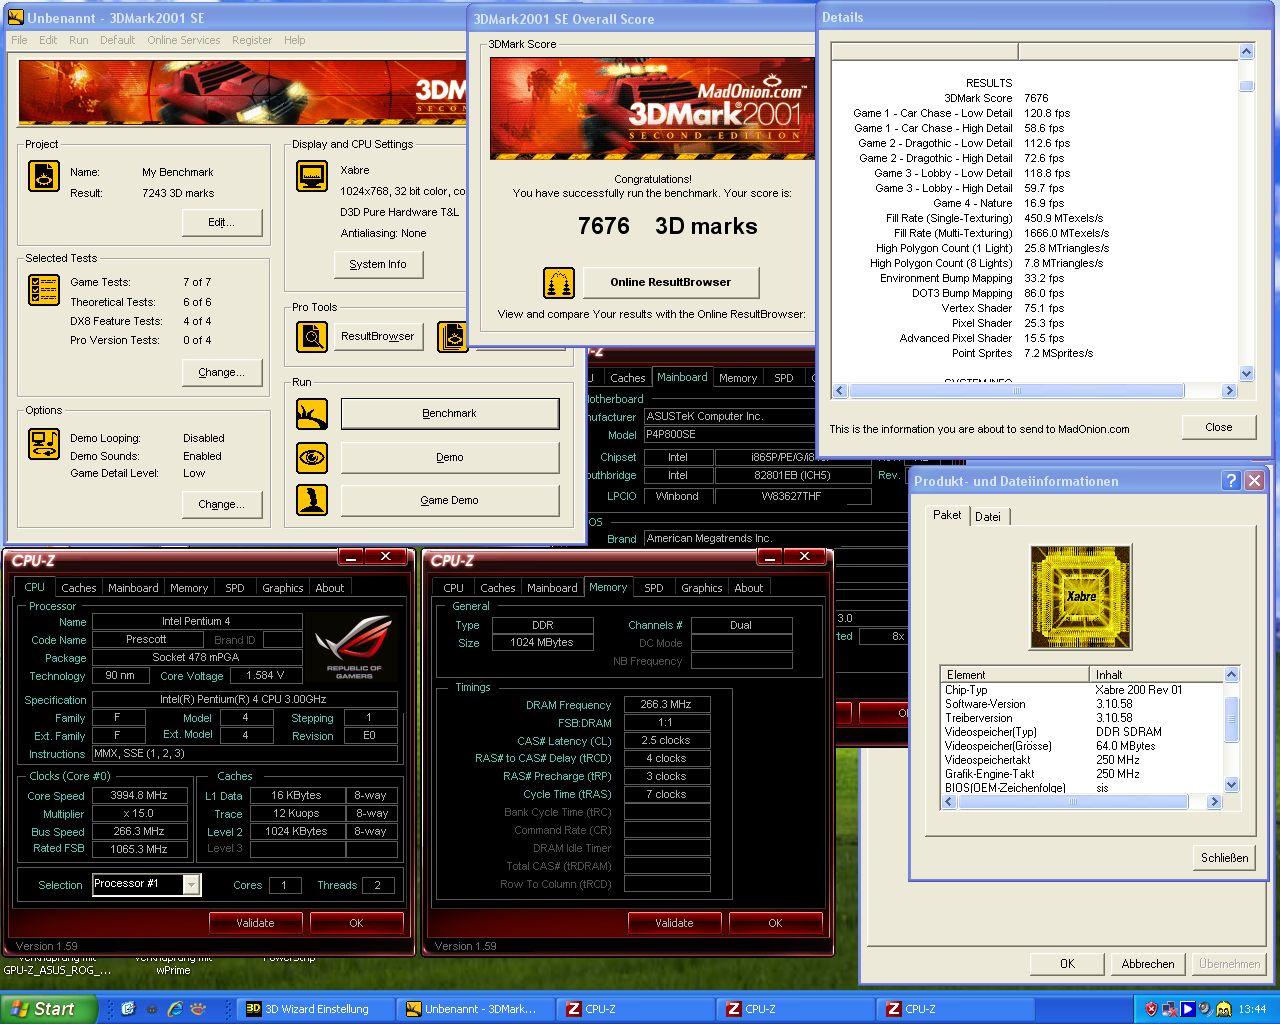
Task: Expand the Processor #1 selection dropdown
Action: [x=191, y=884]
